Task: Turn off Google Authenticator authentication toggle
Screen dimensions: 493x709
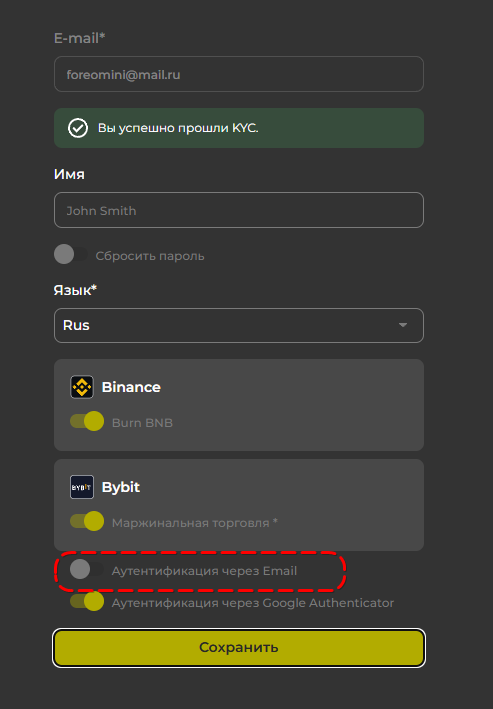Action: [87, 601]
